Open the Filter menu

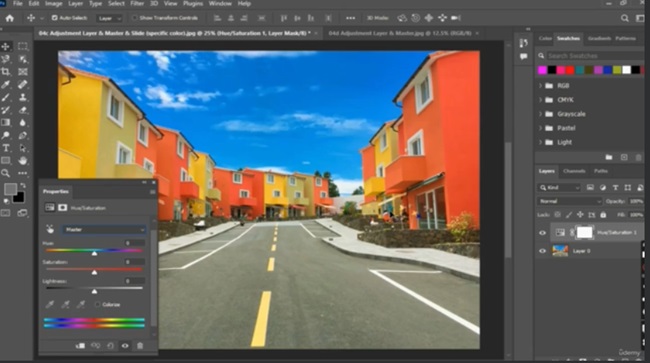(137, 4)
